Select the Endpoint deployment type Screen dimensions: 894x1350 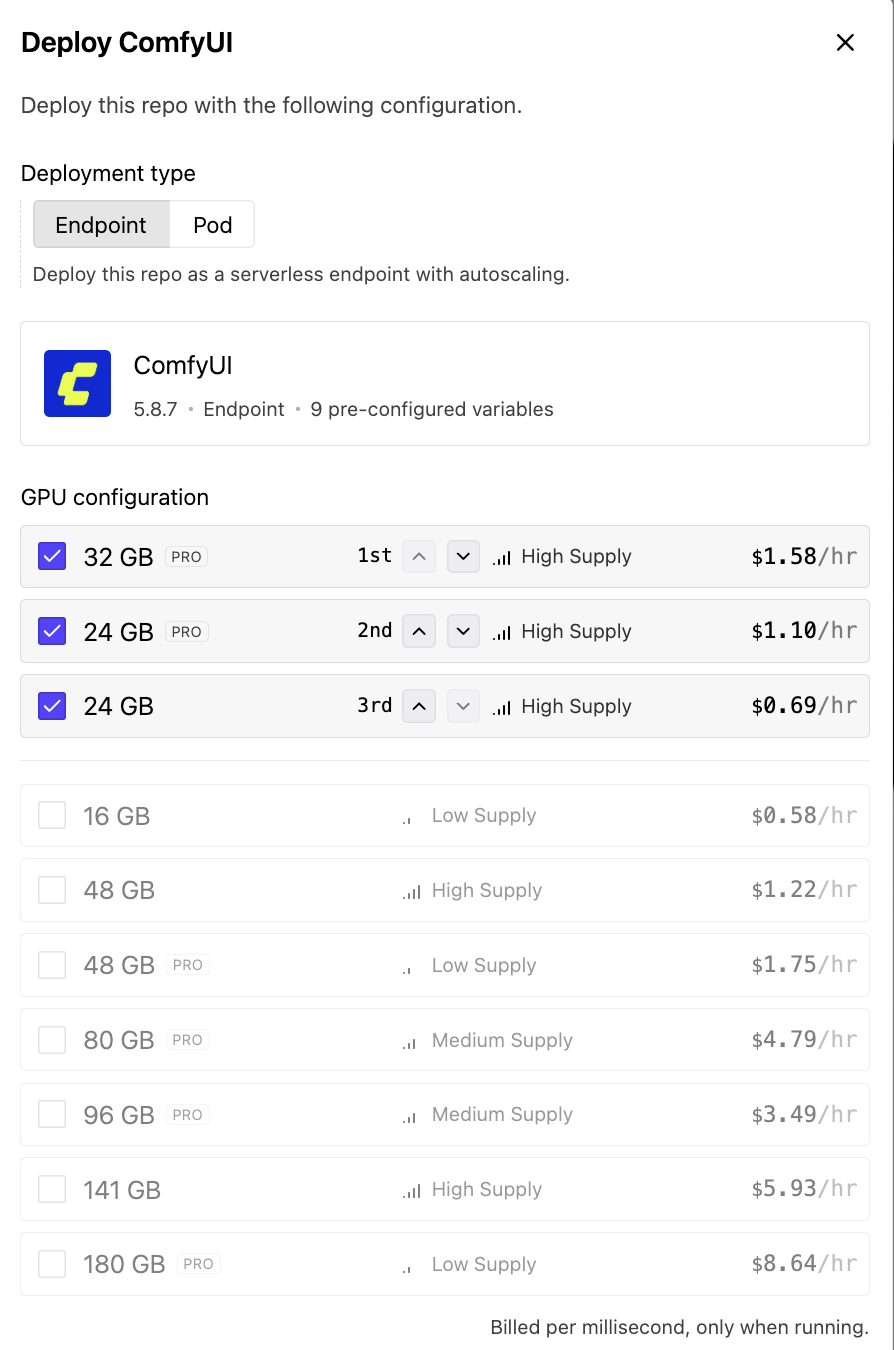point(101,225)
